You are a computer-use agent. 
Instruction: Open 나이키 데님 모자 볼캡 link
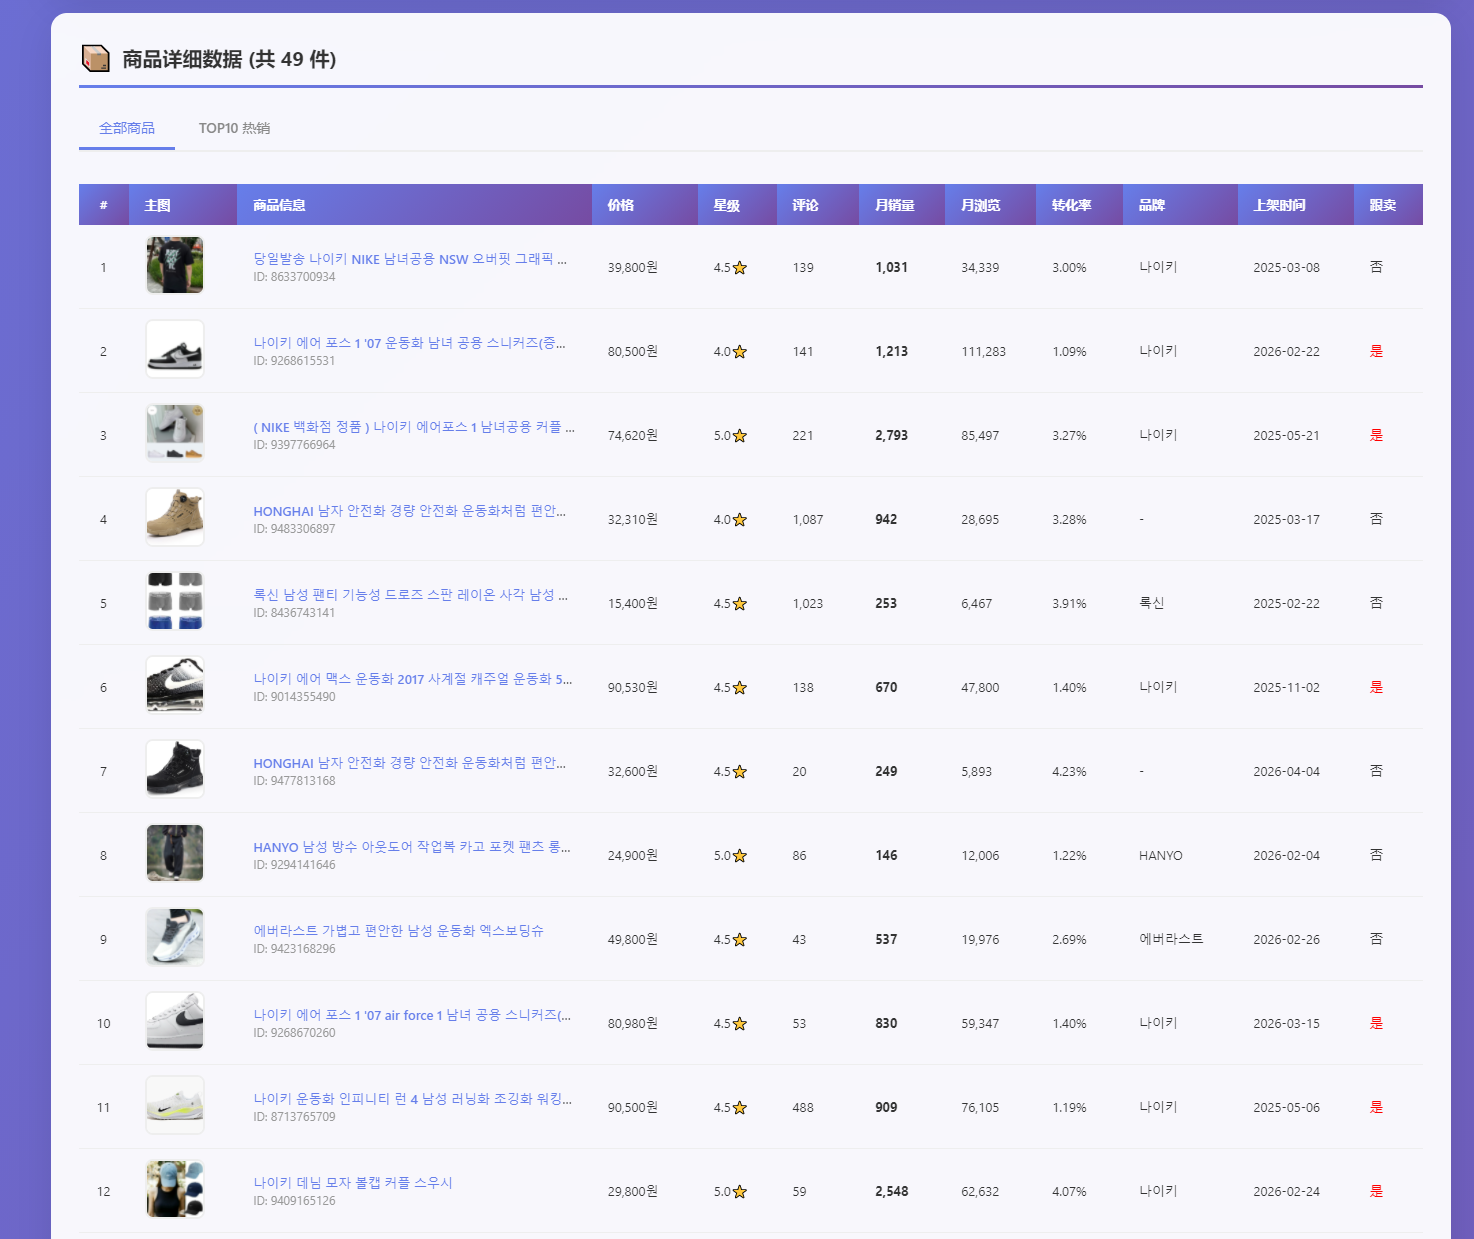(x=353, y=1183)
